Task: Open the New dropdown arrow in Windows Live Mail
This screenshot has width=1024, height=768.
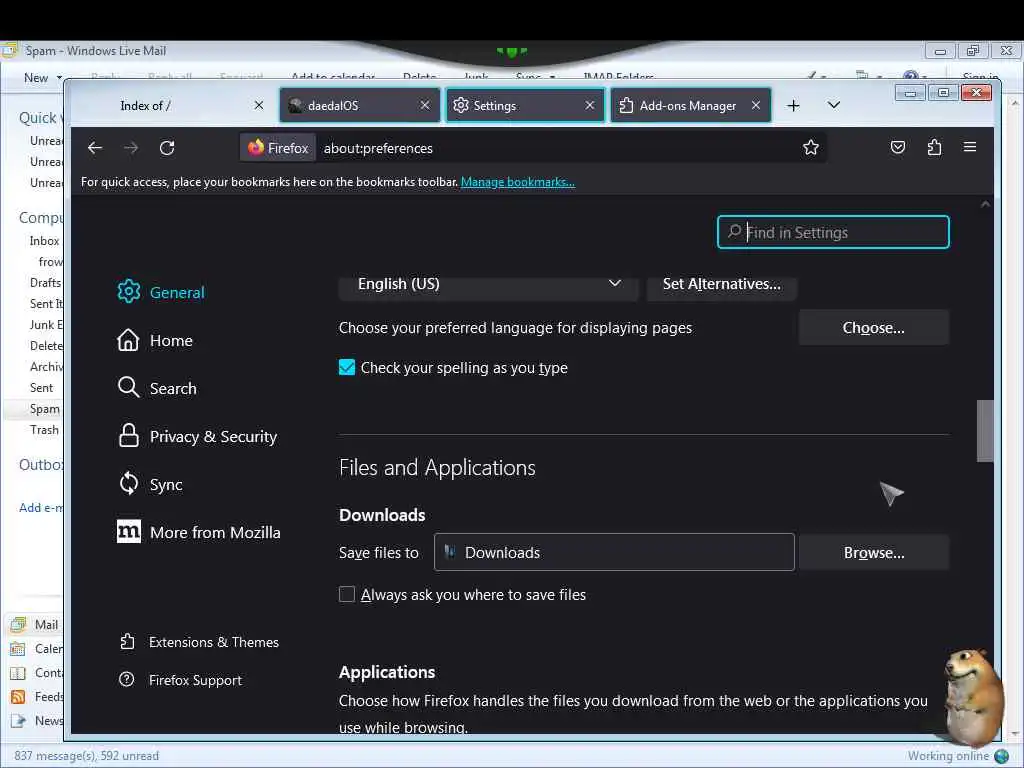Action: (59, 78)
